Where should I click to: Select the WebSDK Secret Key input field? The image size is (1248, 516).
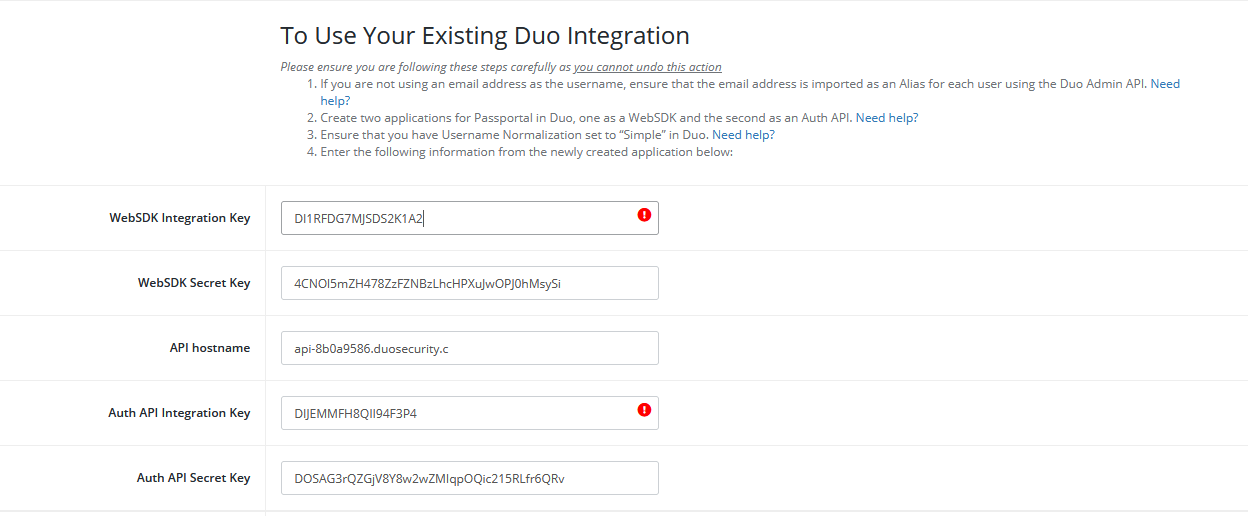[470, 283]
